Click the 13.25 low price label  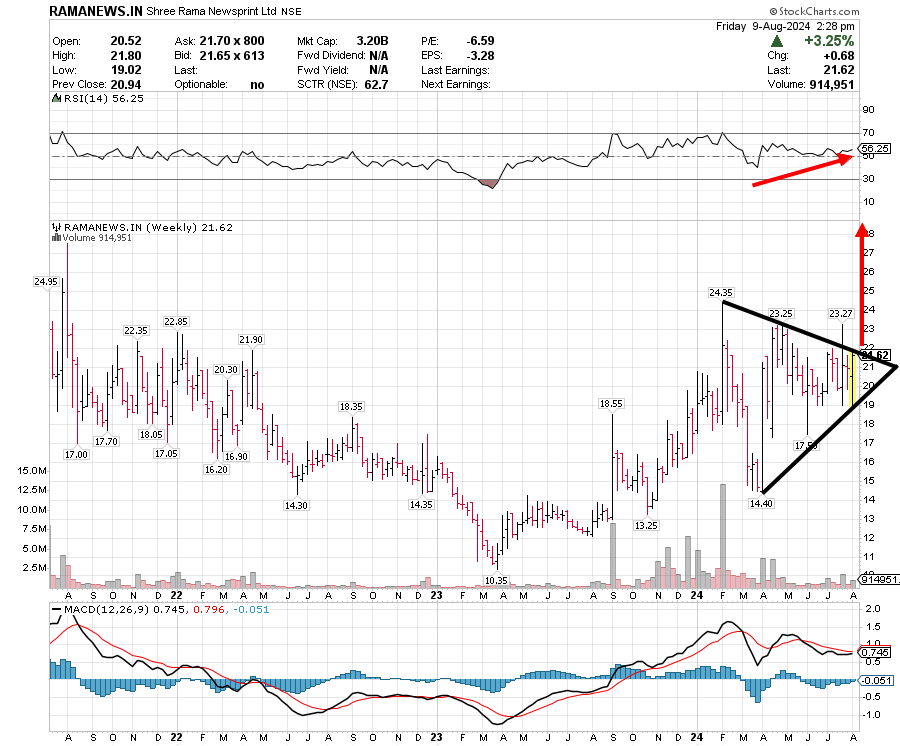[x=646, y=525]
